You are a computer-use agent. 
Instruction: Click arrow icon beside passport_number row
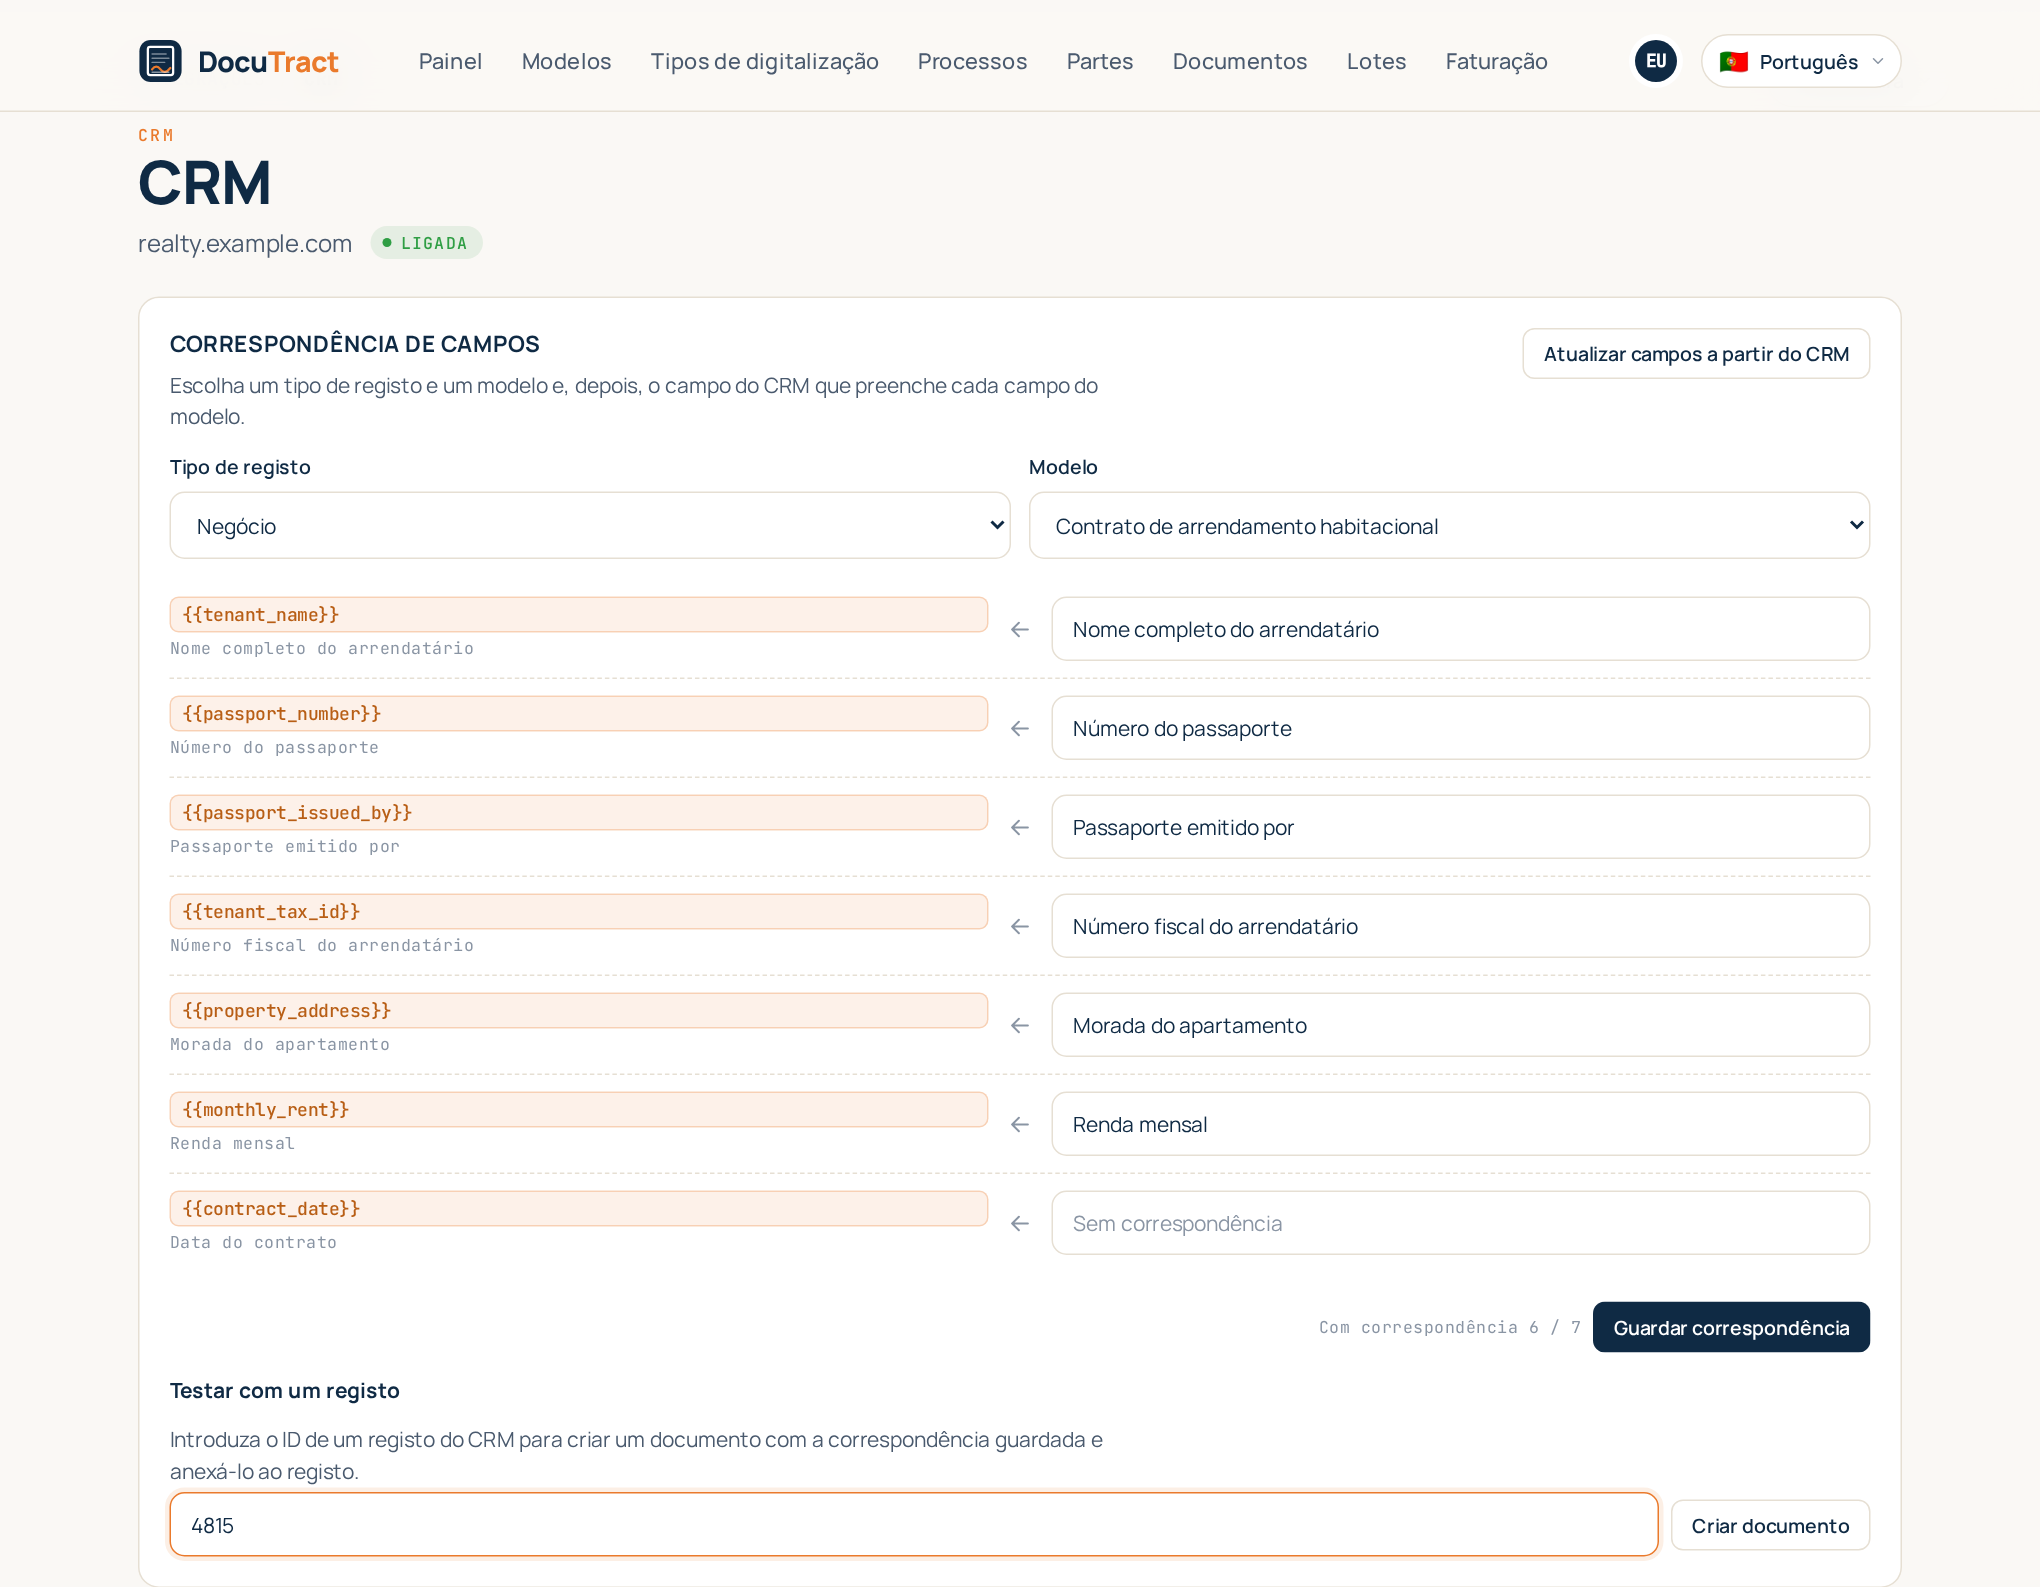(x=1020, y=728)
